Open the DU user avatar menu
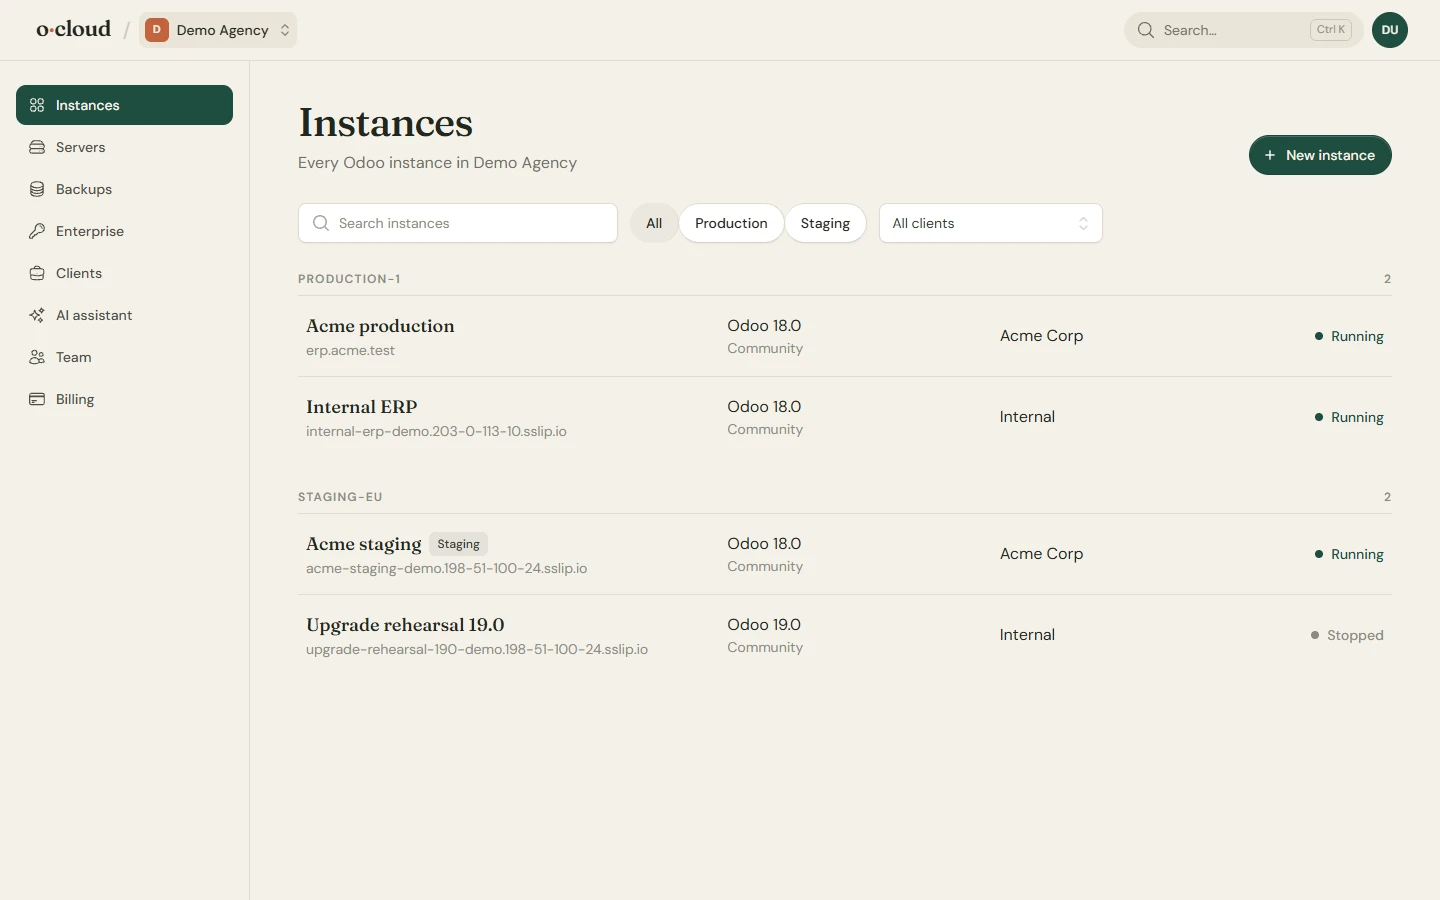 1390,30
